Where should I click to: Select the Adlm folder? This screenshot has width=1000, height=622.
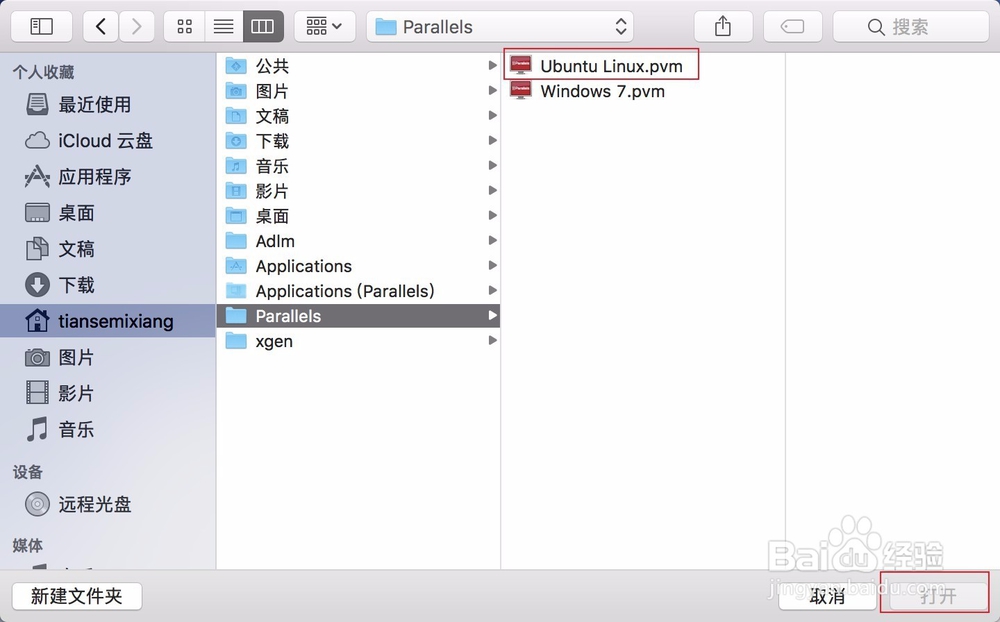click(x=358, y=241)
